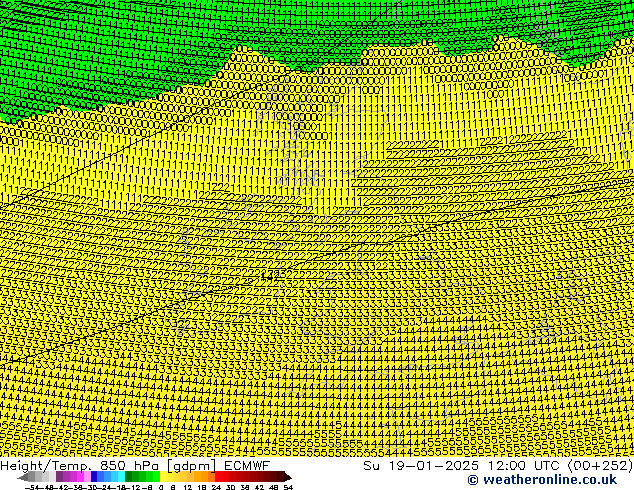Click the '142' contour label on the map

point(271,277)
